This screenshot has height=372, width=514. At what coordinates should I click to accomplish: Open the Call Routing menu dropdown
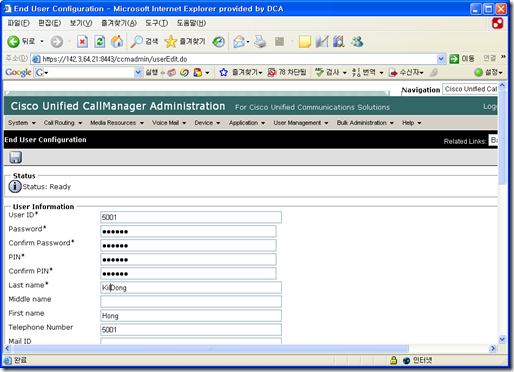pos(63,123)
